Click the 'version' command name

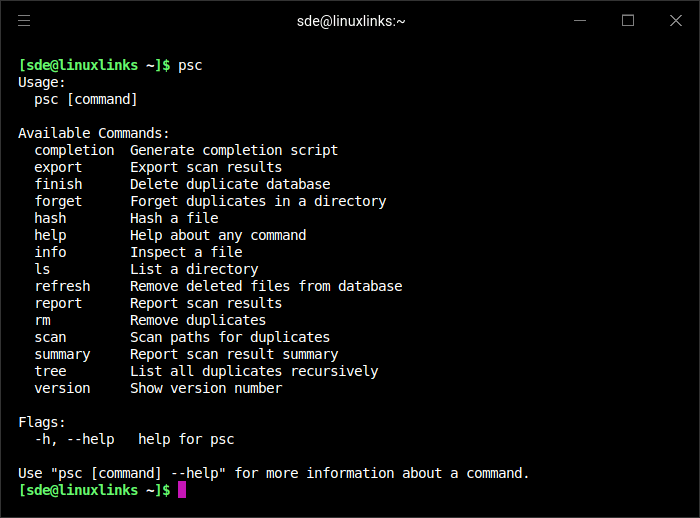[x=62, y=388]
